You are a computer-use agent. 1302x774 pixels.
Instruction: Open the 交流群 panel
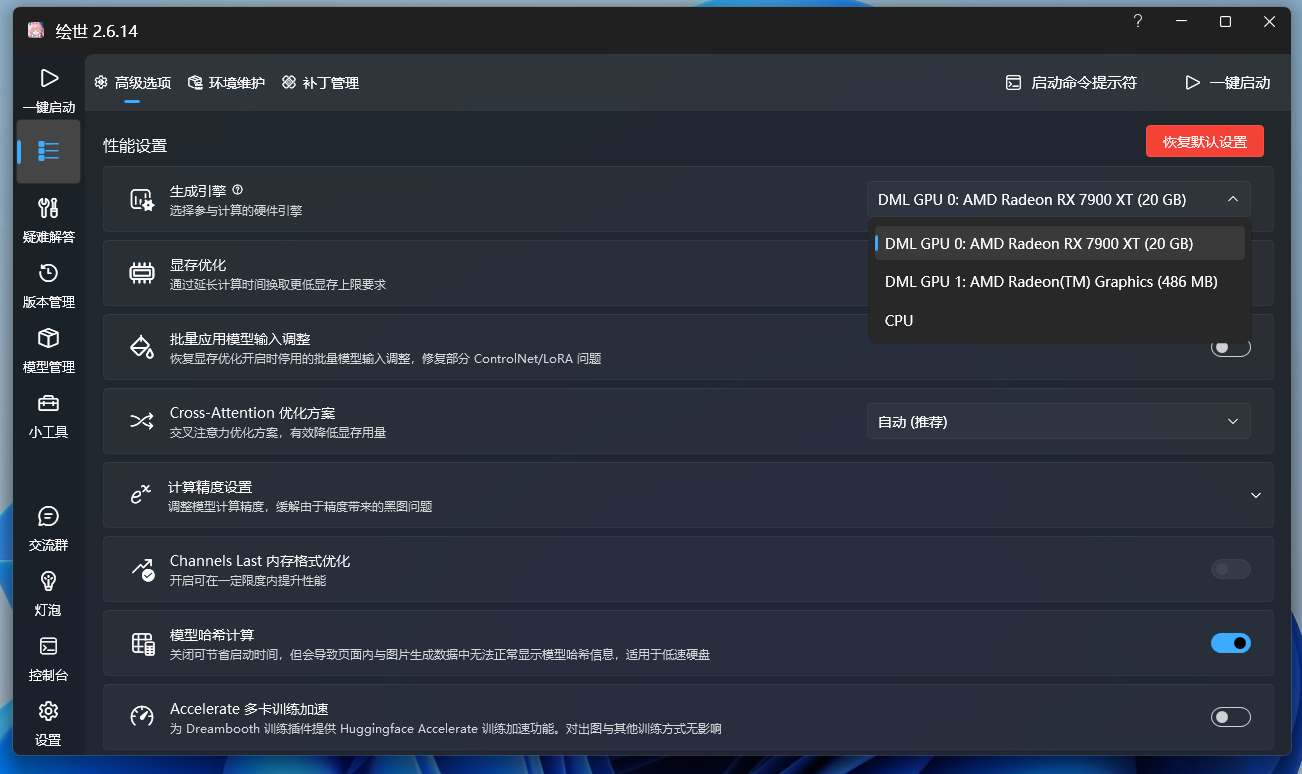(x=47, y=524)
